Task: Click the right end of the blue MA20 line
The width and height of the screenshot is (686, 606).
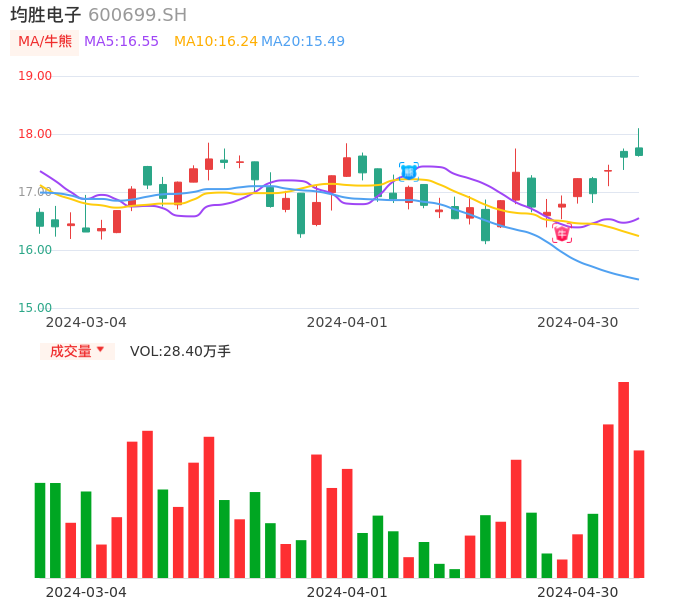Action: (x=637, y=279)
